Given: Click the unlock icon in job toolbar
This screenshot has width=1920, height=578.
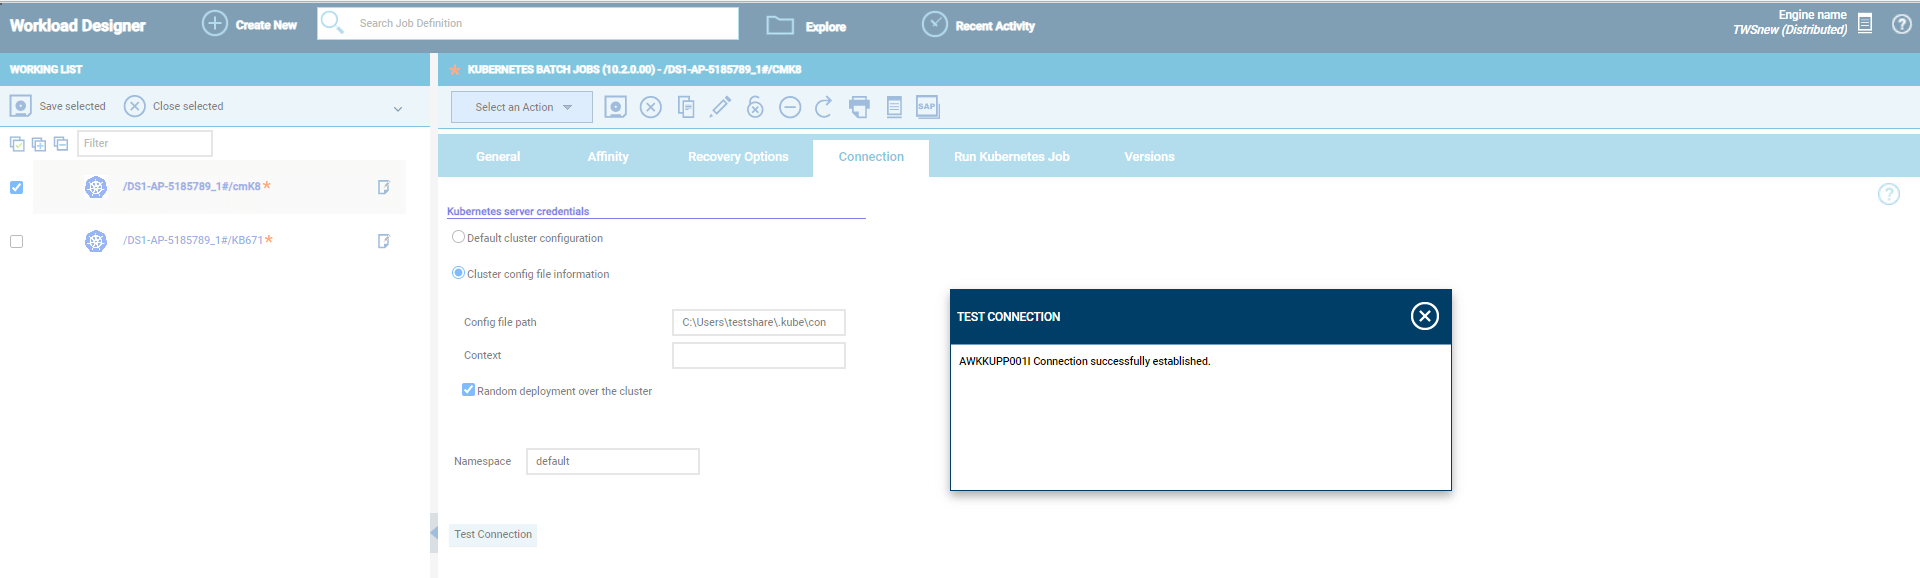Looking at the screenshot, I should [x=755, y=107].
